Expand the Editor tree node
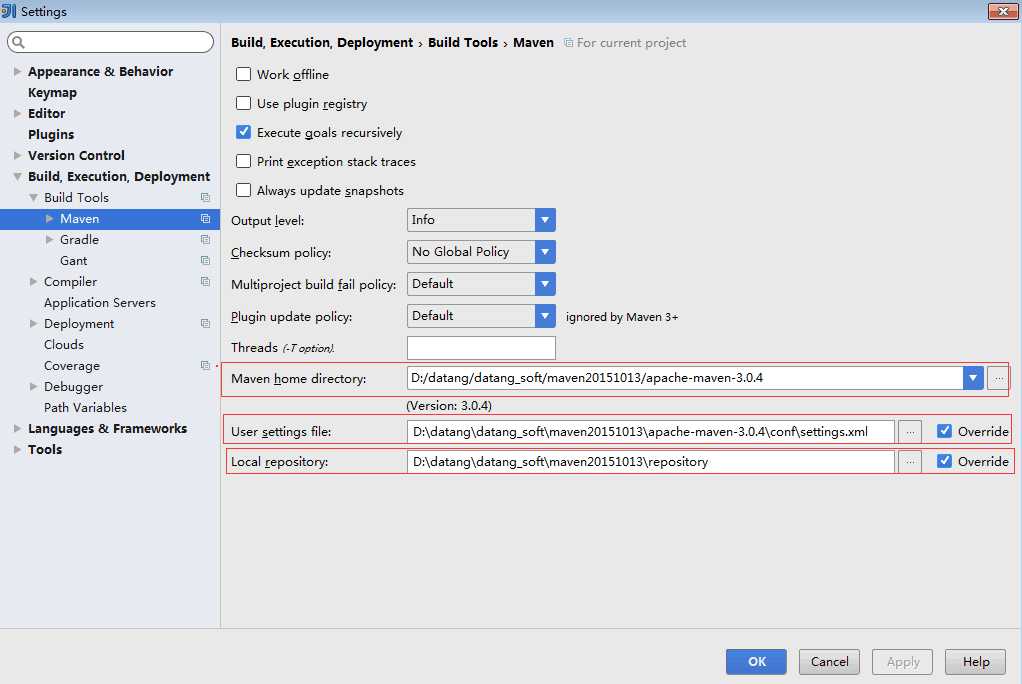This screenshot has height=684, width=1022. tap(18, 113)
